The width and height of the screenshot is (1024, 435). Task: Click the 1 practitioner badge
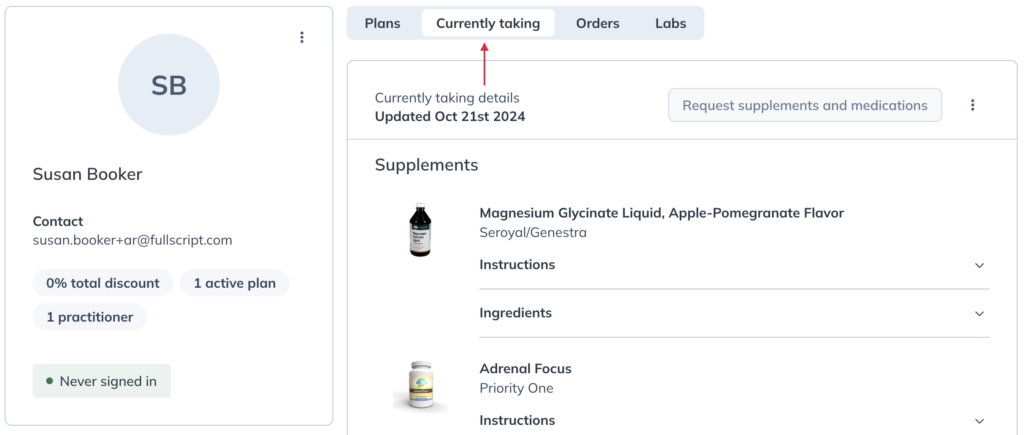pos(89,317)
